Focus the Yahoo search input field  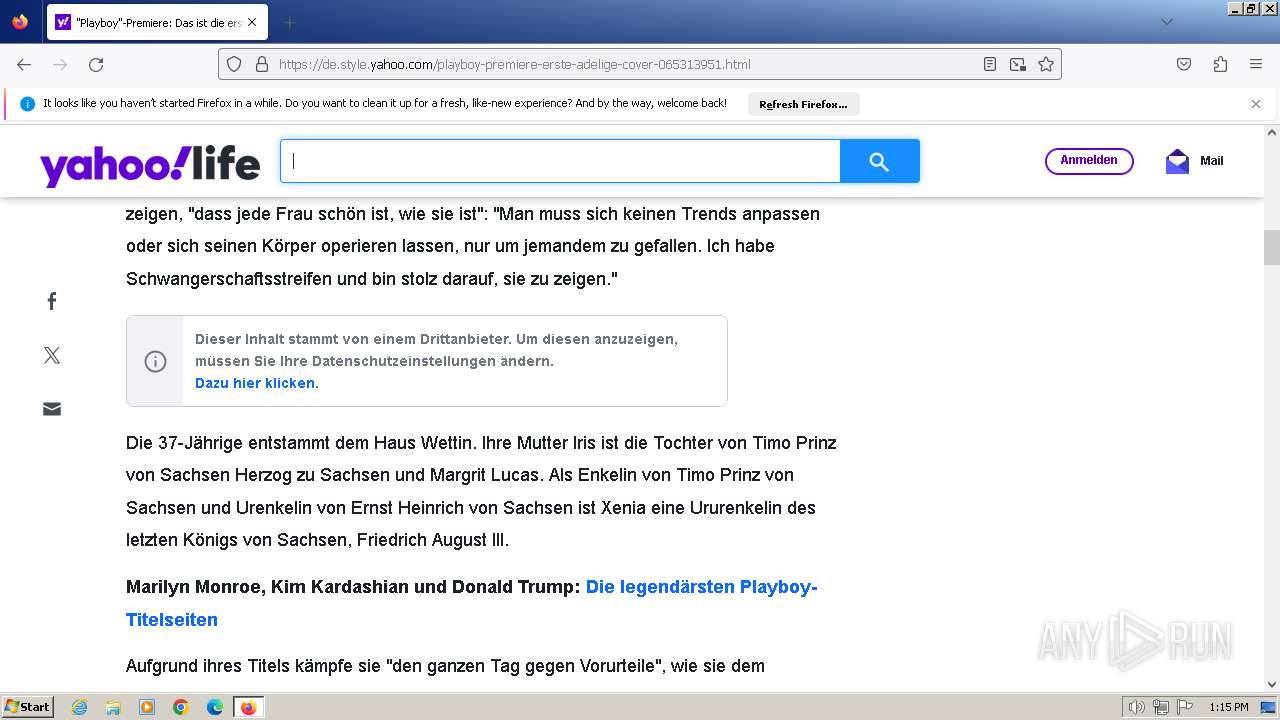pos(560,161)
